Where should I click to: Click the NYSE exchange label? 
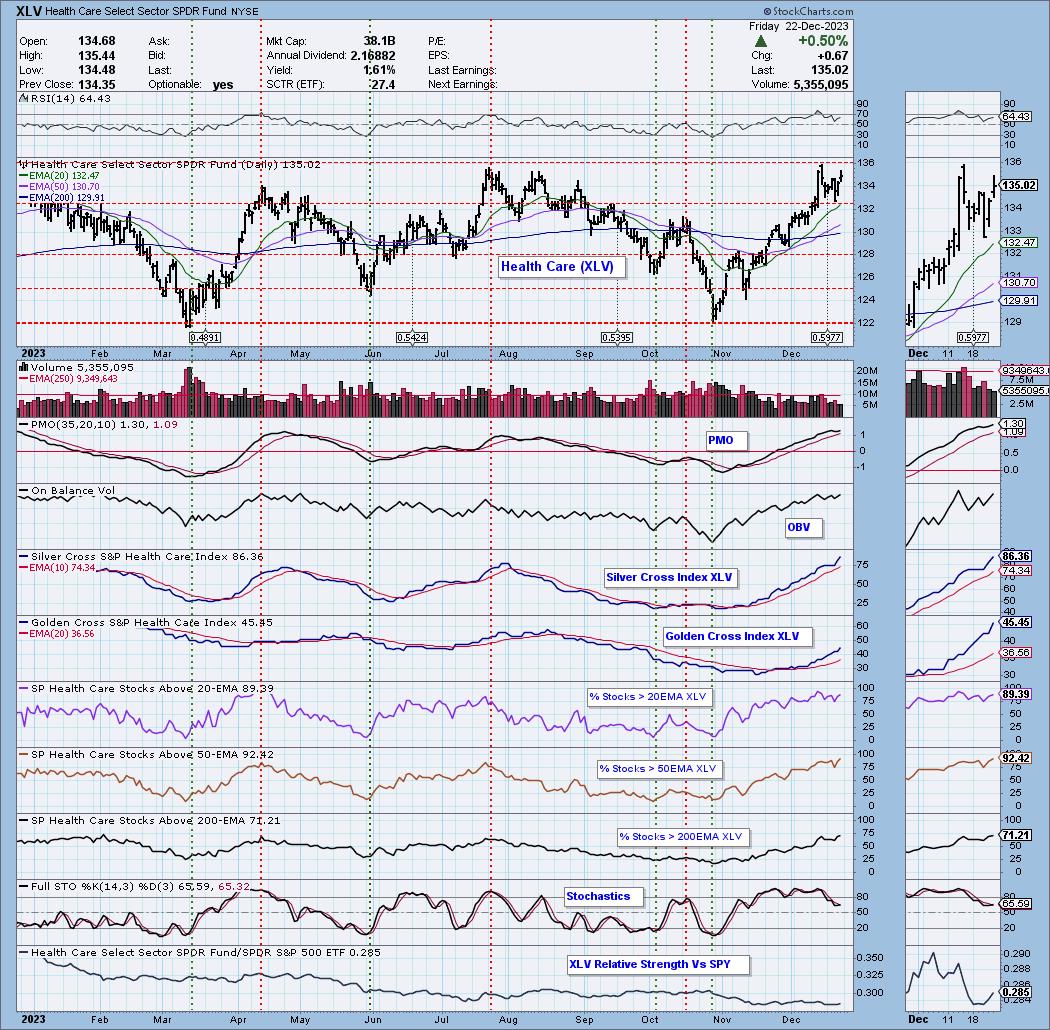pos(246,11)
